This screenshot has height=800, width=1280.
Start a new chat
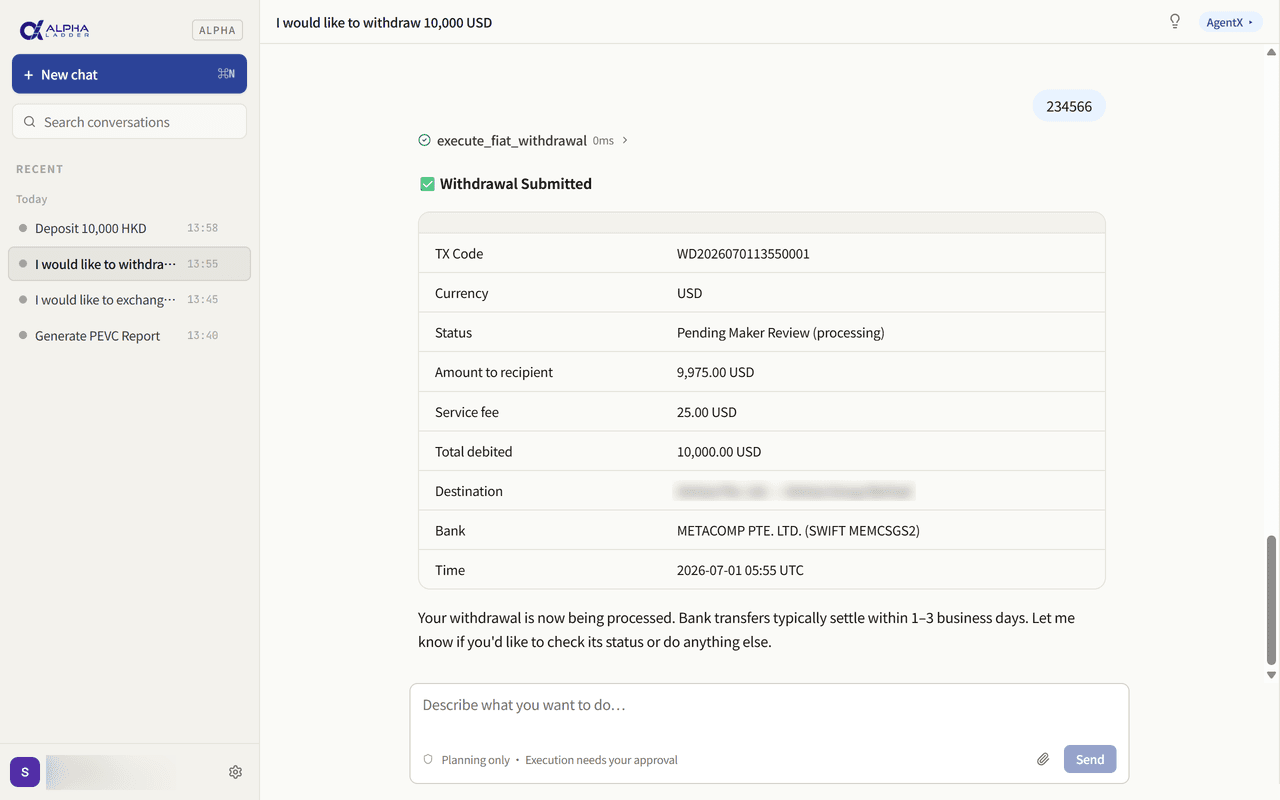[129, 74]
